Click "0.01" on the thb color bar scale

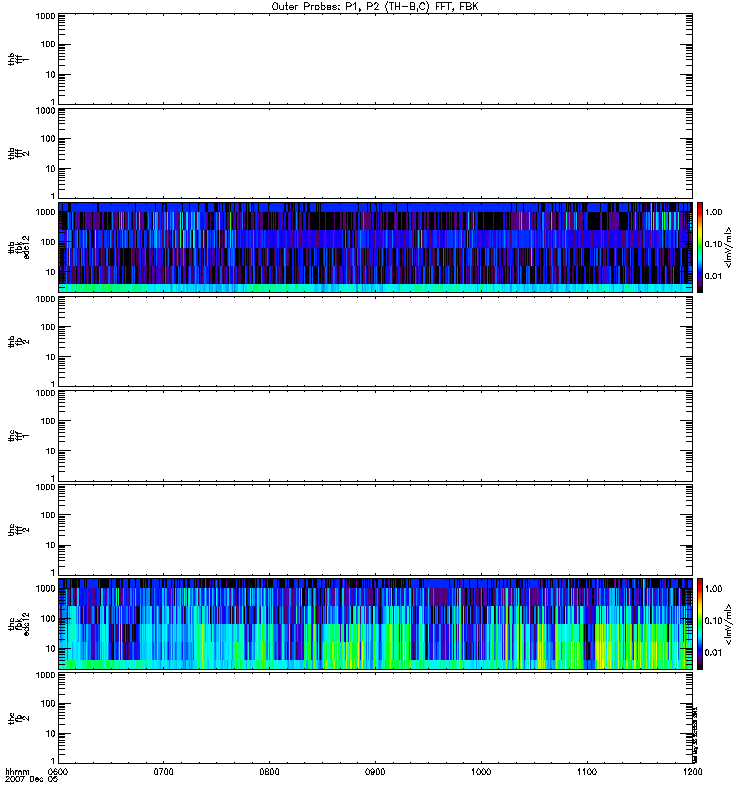[713, 276]
